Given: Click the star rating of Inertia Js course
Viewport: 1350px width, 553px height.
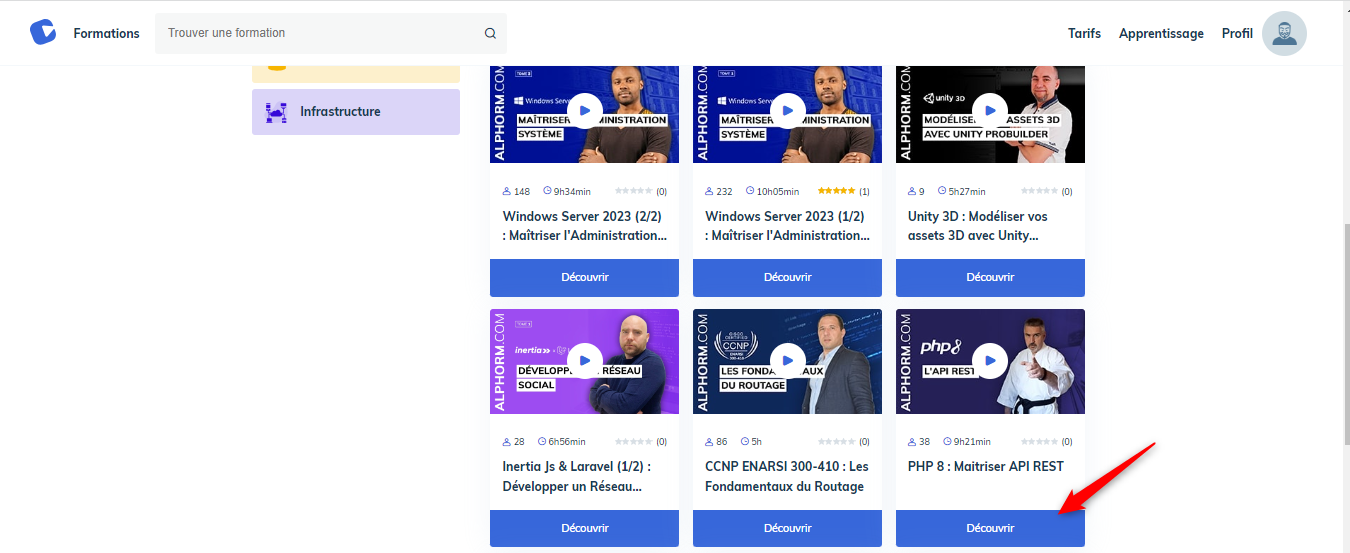Looking at the screenshot, I should point(634,441).
